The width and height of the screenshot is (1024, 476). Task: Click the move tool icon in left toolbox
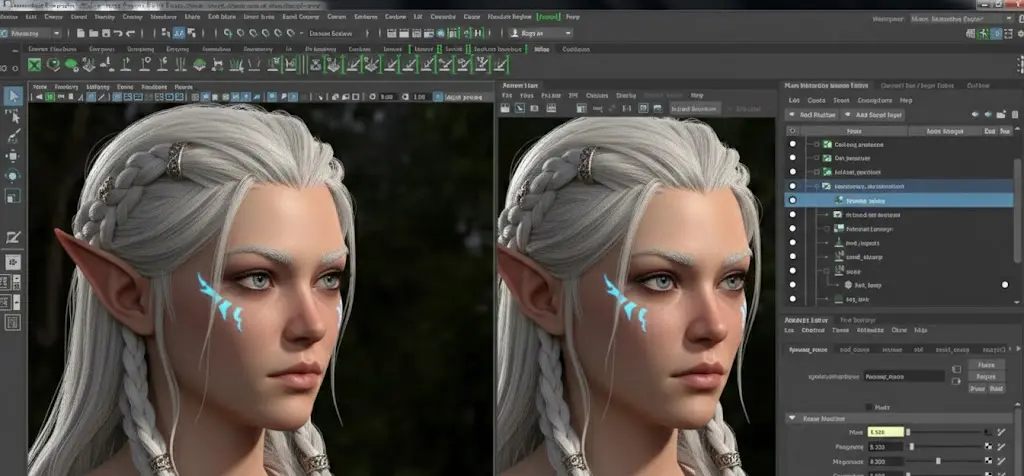(14, 156)
